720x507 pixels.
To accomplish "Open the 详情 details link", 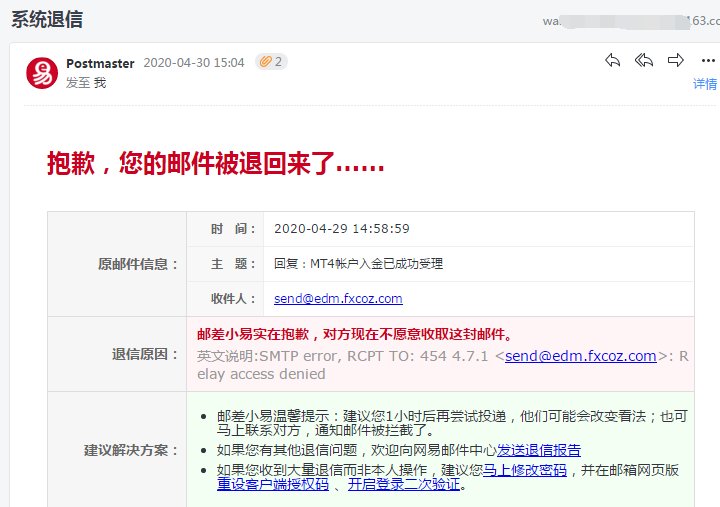I will click(705, 84).
